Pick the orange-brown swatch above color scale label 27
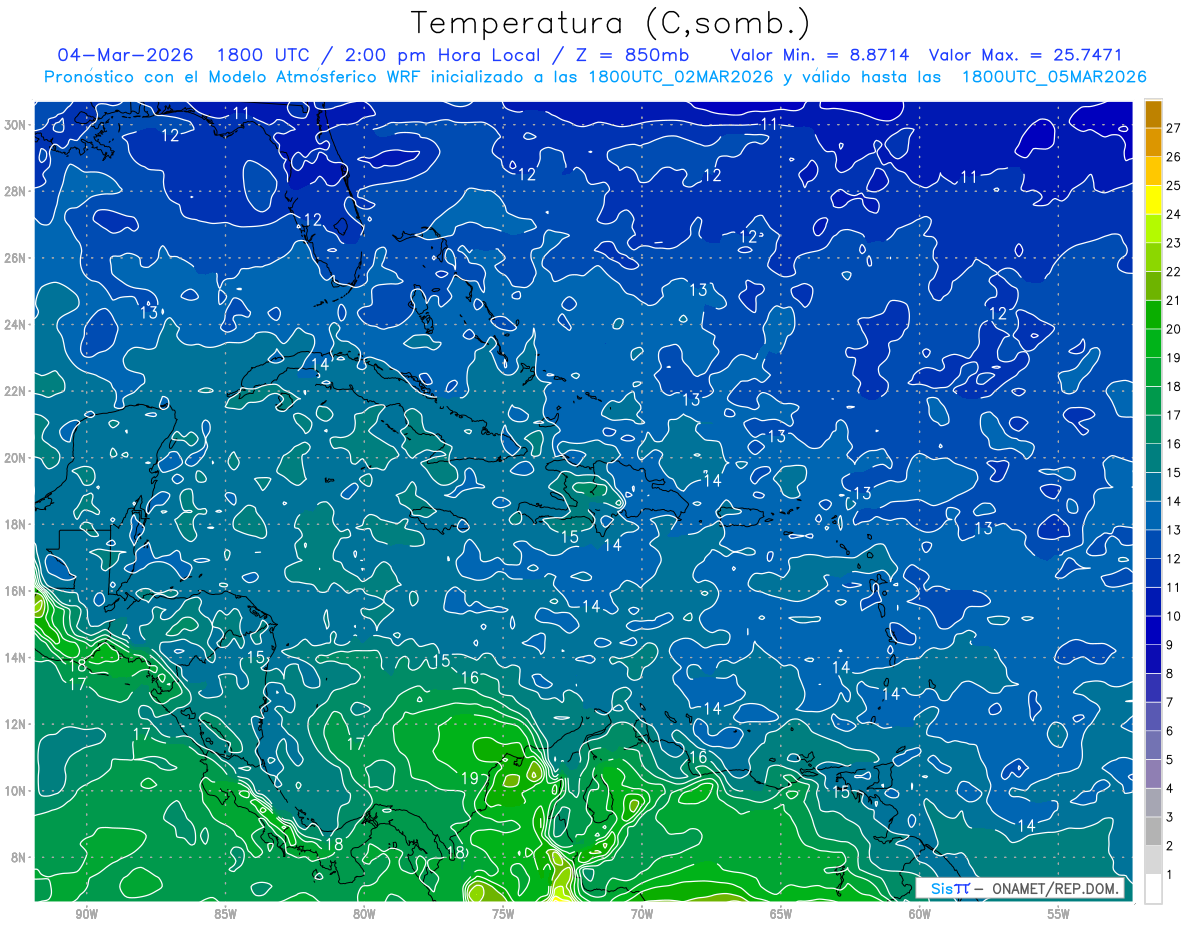The width and height of the screenshot is (1200, 927). tap(1153, 113)
